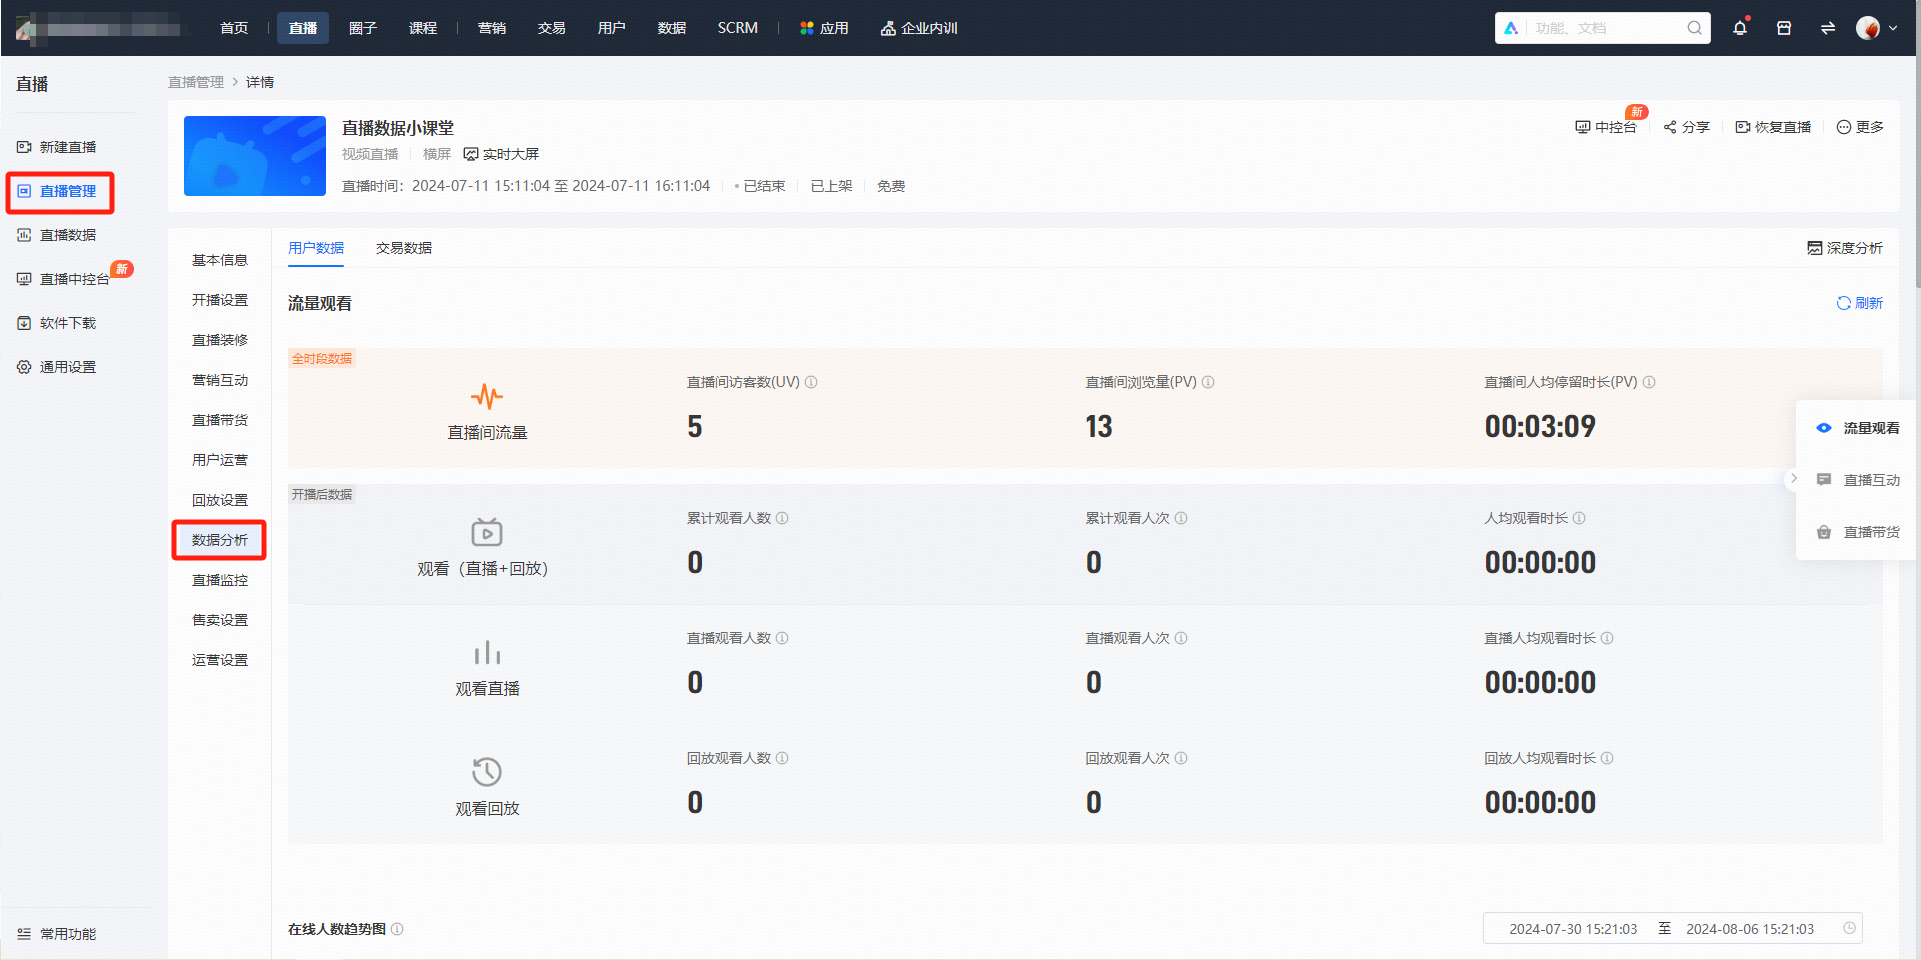The width and height of the screenshot is (1921, 960).
Task: Open 深度分析 deep analysis
Action: 1845,248
